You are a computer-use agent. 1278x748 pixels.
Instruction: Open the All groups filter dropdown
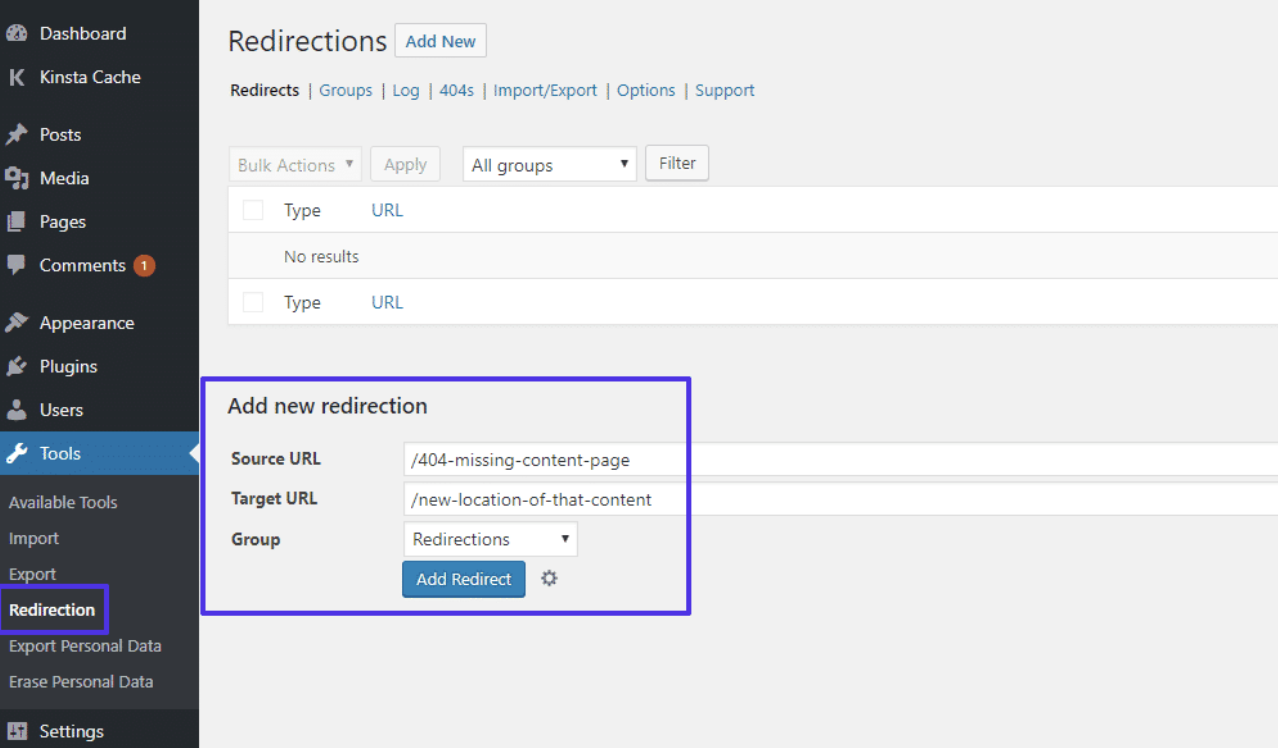pos(550,165)
